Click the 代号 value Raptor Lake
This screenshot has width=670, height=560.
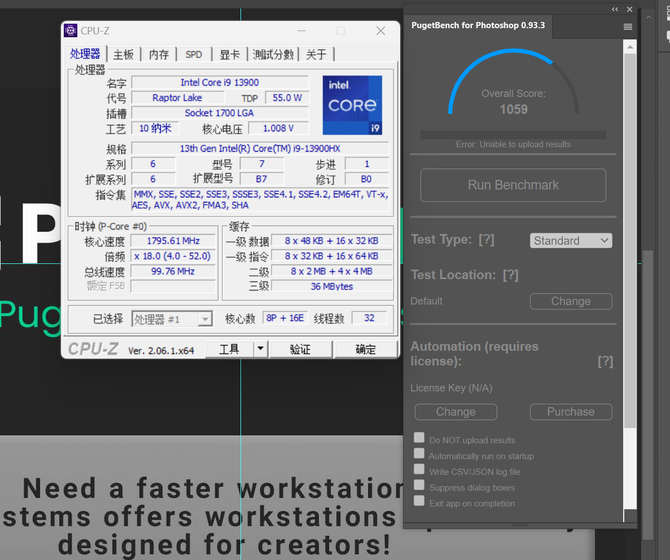pyautogui.click(x=177, y=98)
